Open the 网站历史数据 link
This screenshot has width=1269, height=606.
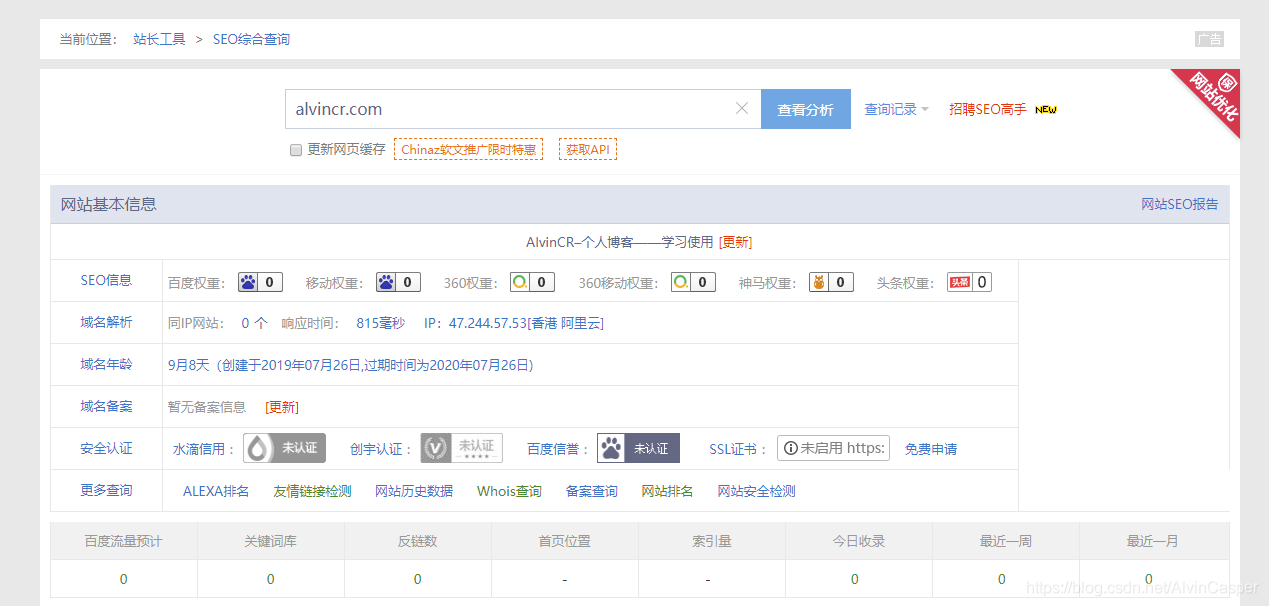pos(414,491)
